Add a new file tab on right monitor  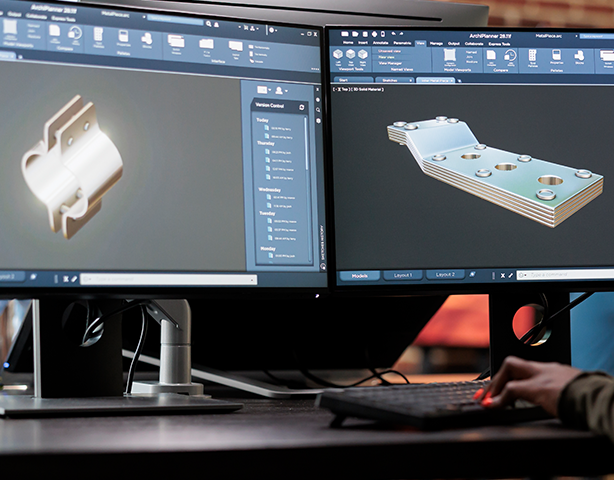[460, 81]
